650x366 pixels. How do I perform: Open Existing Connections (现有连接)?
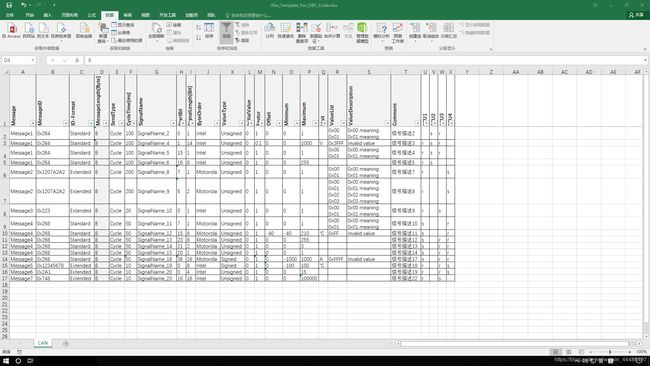(84, 31)
